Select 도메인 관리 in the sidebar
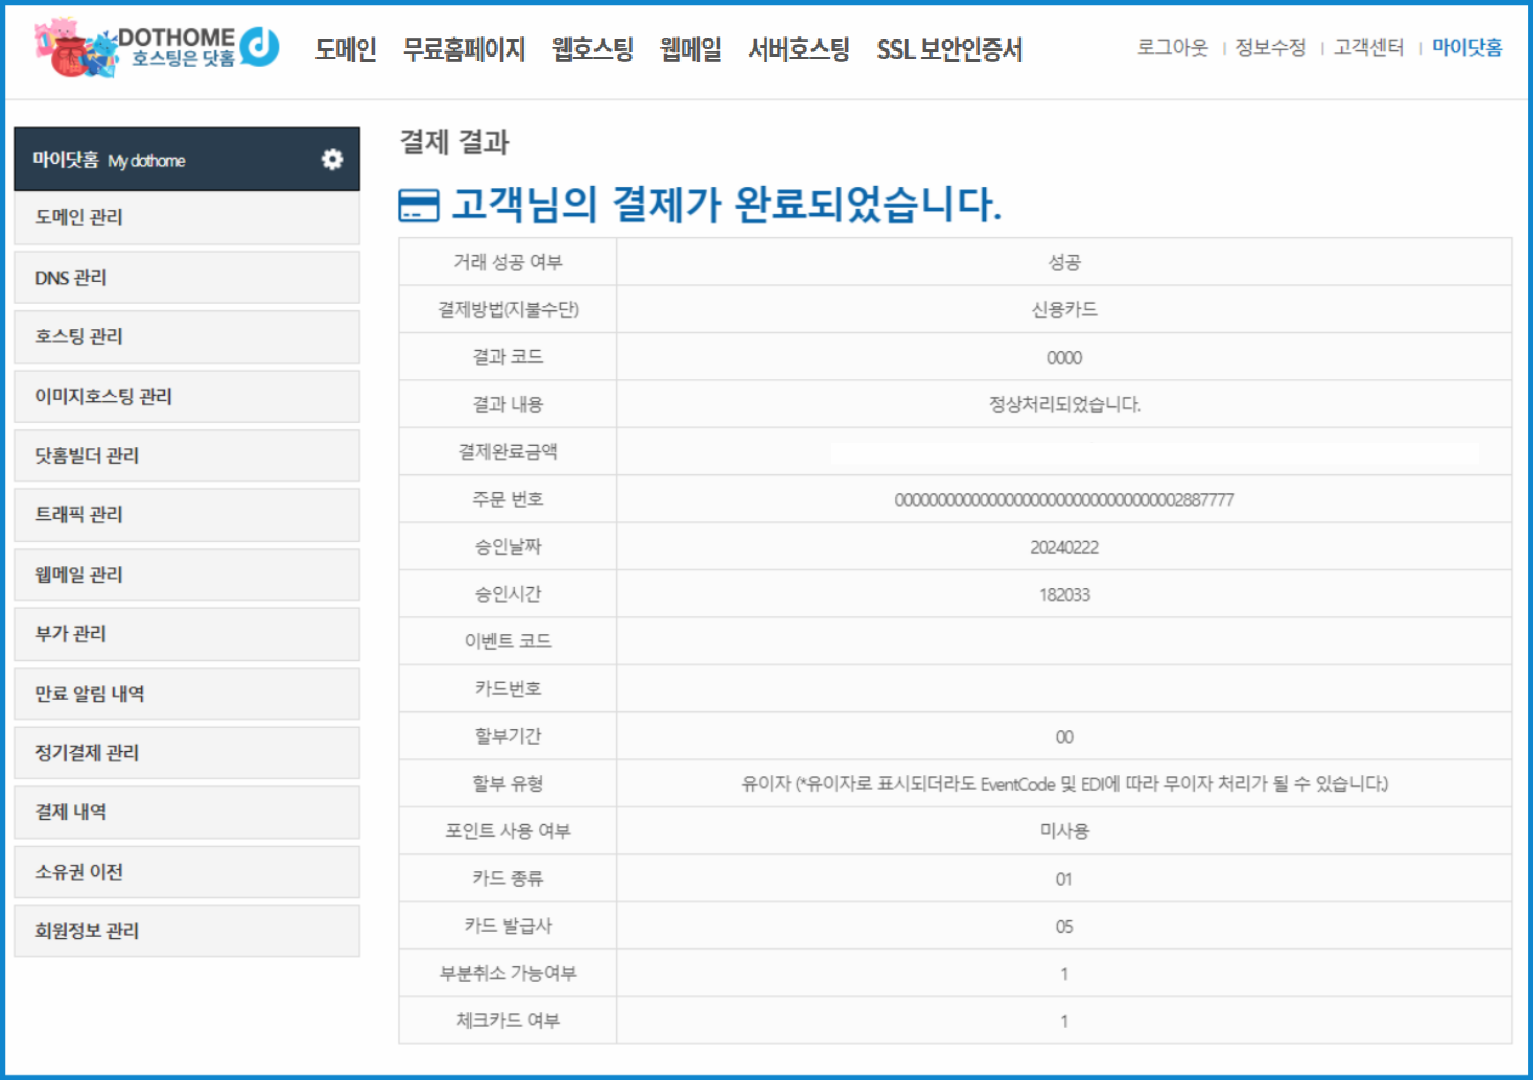This screenshot has width=1534, height=1080. coord(186,217)
